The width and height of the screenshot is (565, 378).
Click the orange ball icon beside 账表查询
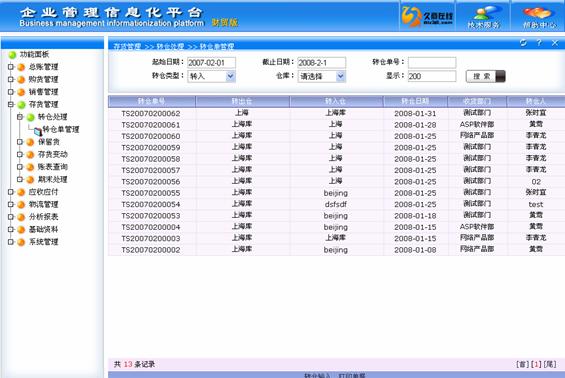(x=31, y=167)
